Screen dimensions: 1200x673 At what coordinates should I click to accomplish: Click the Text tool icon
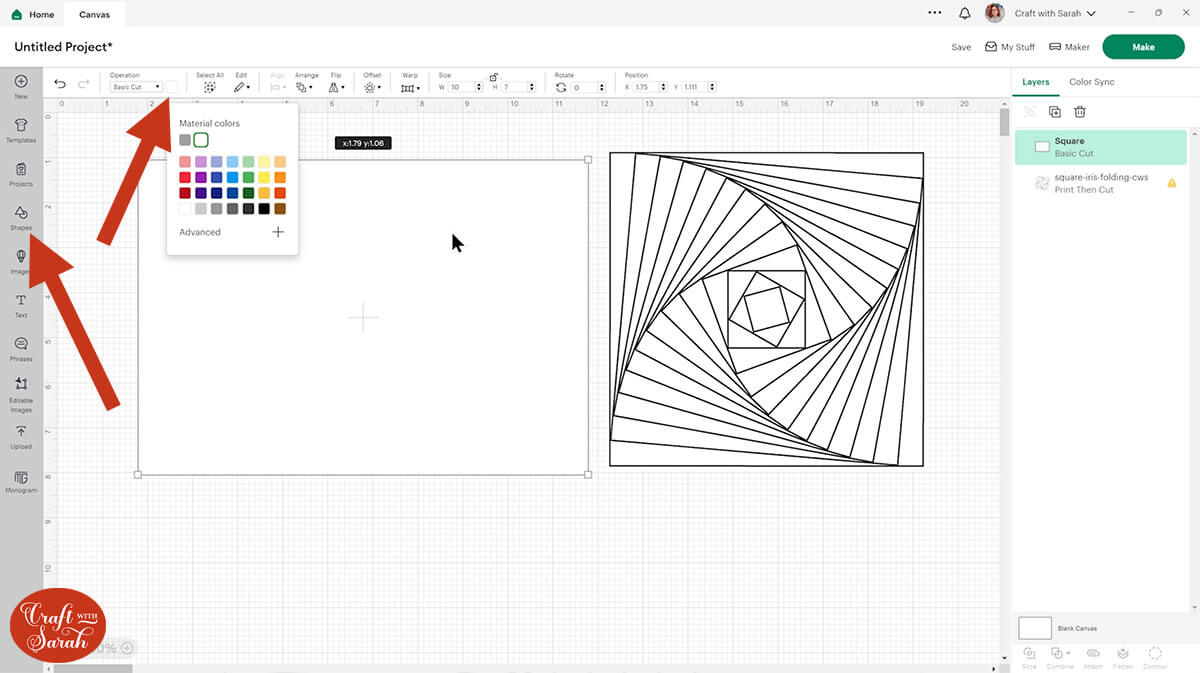[x=21, y=304]
